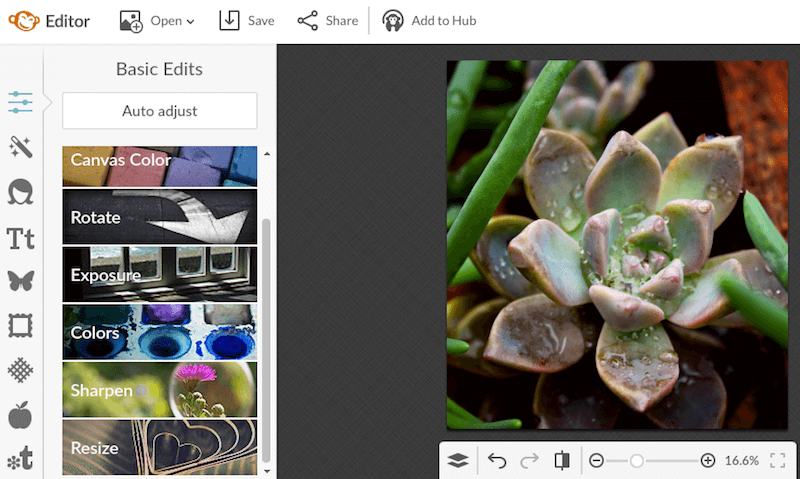Open the Text Tt tab
The width and height of the screenshot is (800, 479).
[20, 238]
